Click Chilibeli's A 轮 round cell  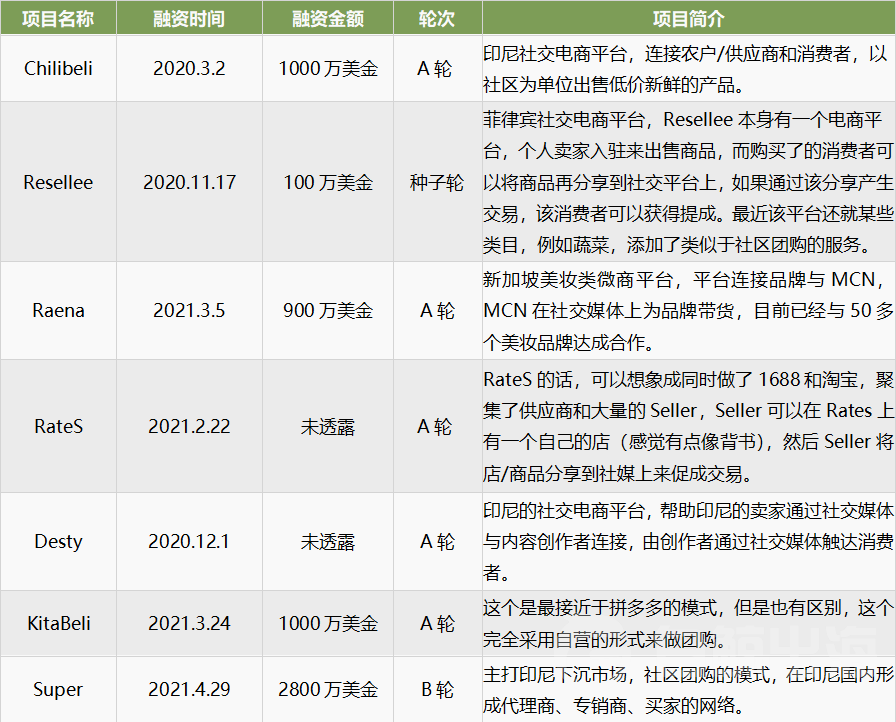click(438, 69)
